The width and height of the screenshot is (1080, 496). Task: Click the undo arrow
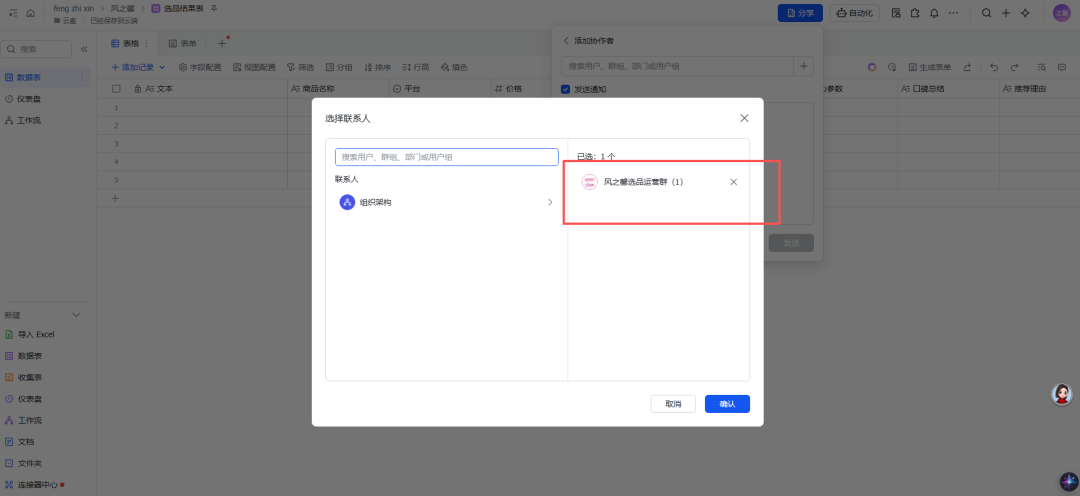[x=994, y=68]
